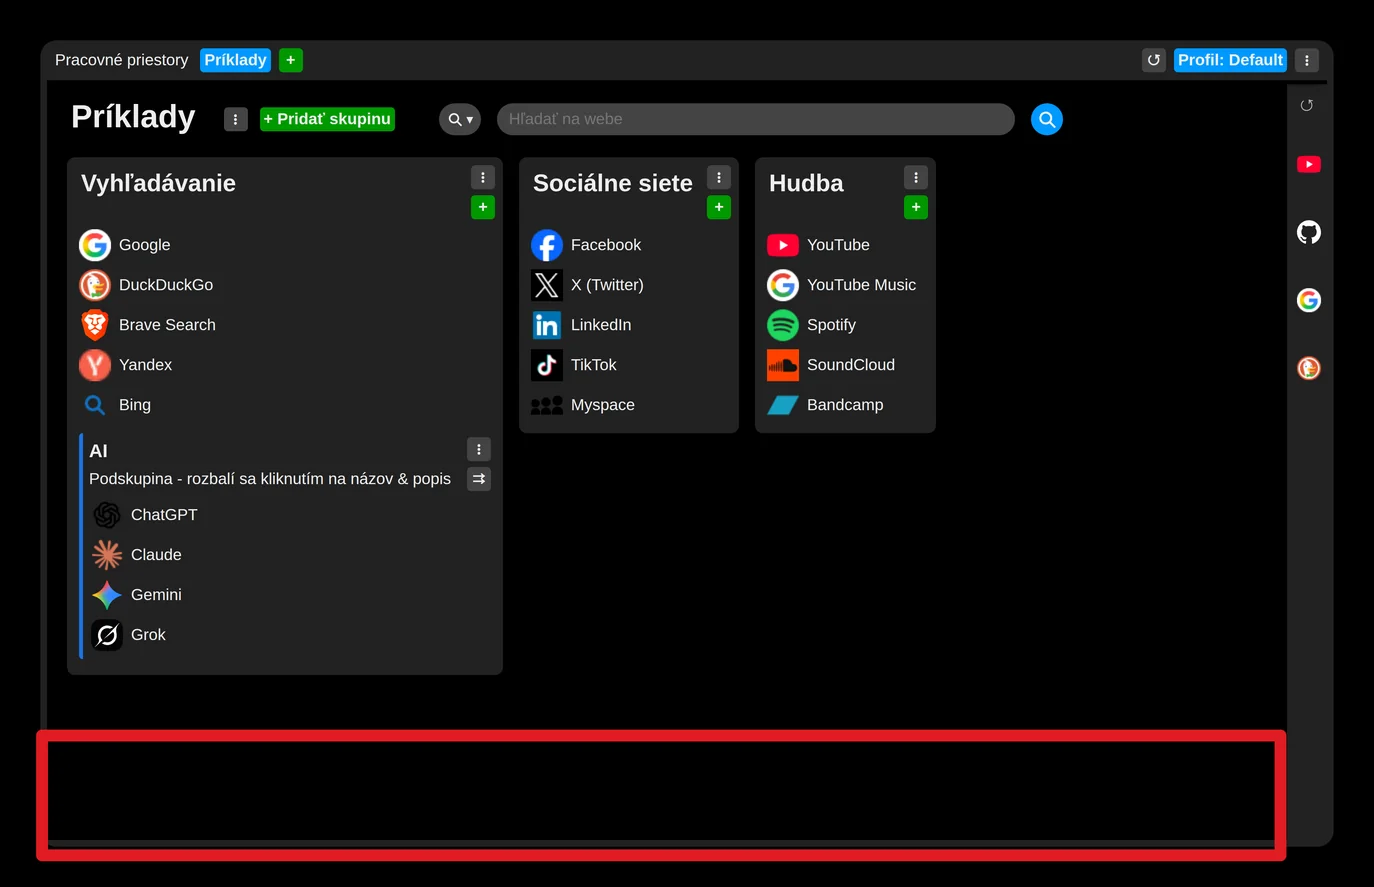Open the Hudba group options menu
This screenshot has height=887, width=1374.
point(916,177)
